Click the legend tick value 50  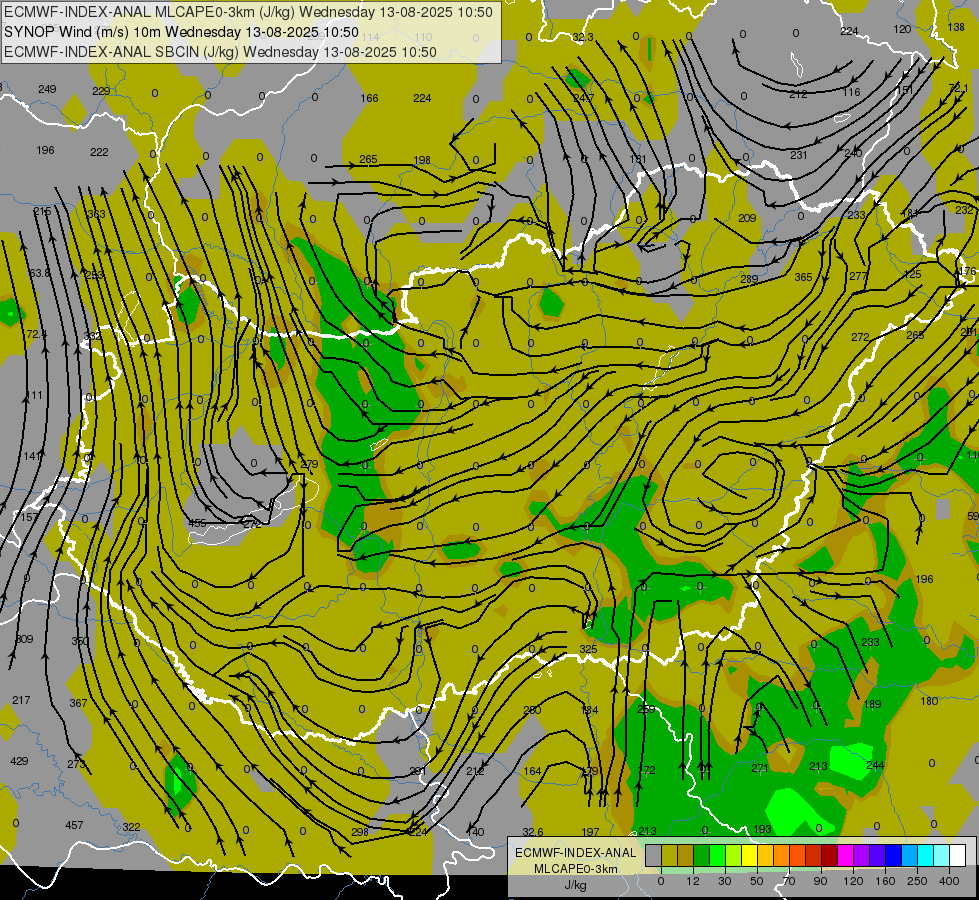pos(756,881)
